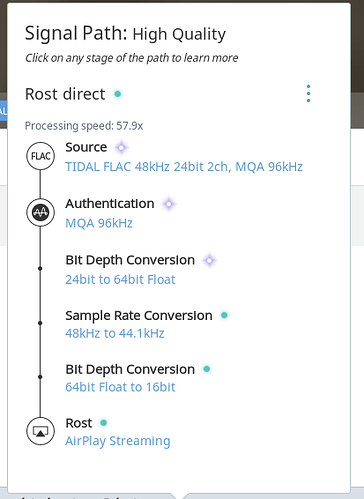Open the three-dot options menu for Rost direct
The image size is (364, 499).
[308, 94]
